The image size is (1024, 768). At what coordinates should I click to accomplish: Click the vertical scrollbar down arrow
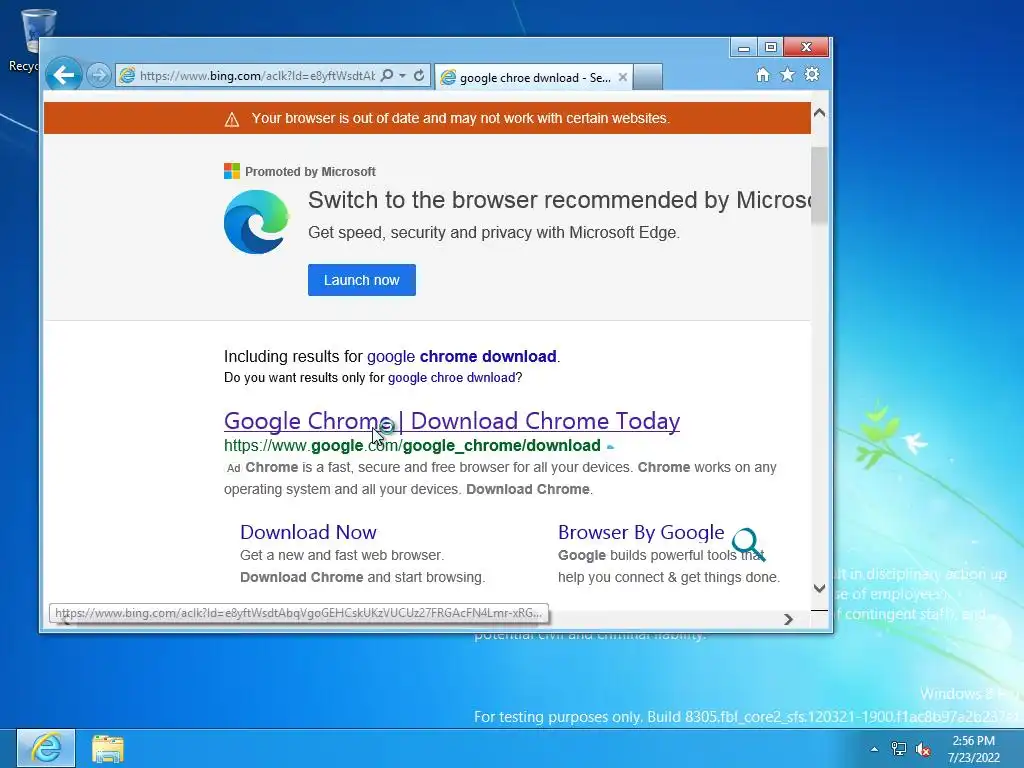pyautogui.click(x=819, y=588)
